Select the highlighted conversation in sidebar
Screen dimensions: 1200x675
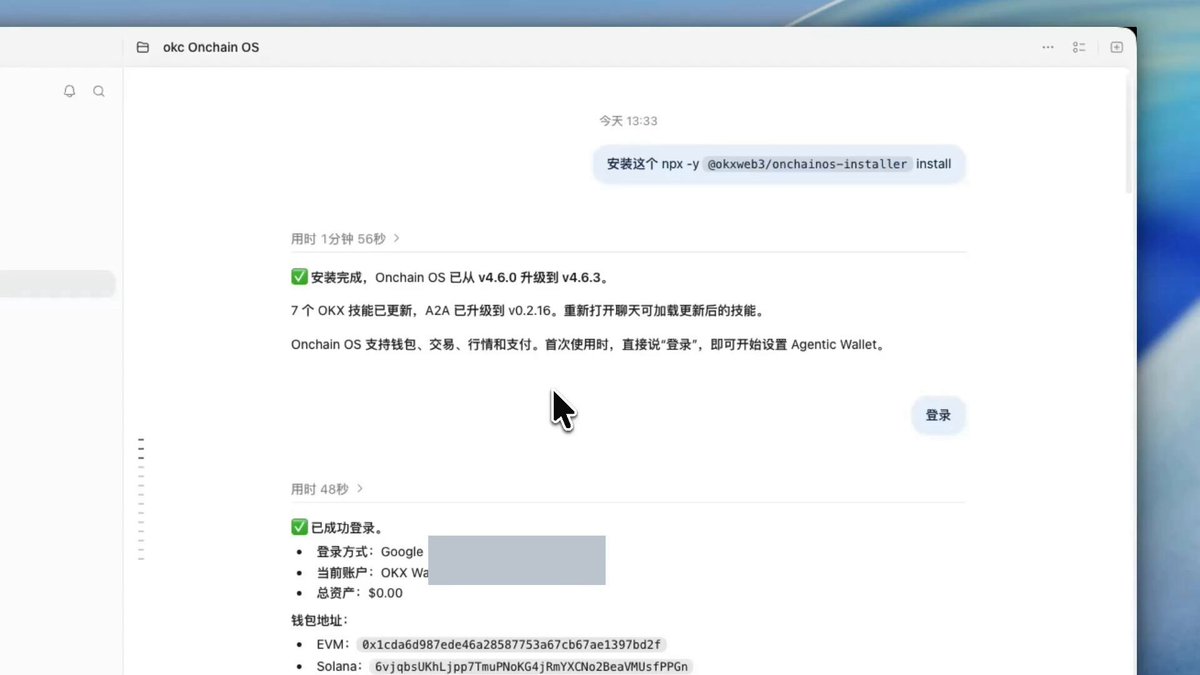pos(58,284)
